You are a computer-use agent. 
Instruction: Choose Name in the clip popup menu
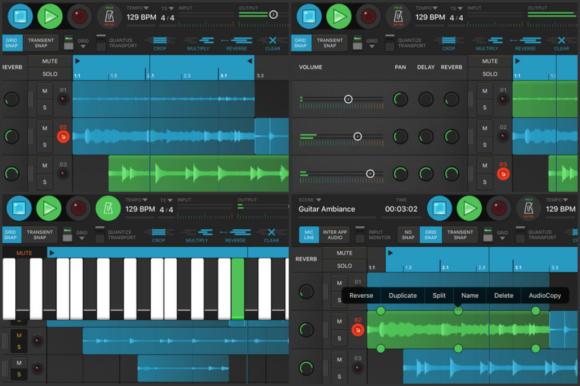coord(470,295)
